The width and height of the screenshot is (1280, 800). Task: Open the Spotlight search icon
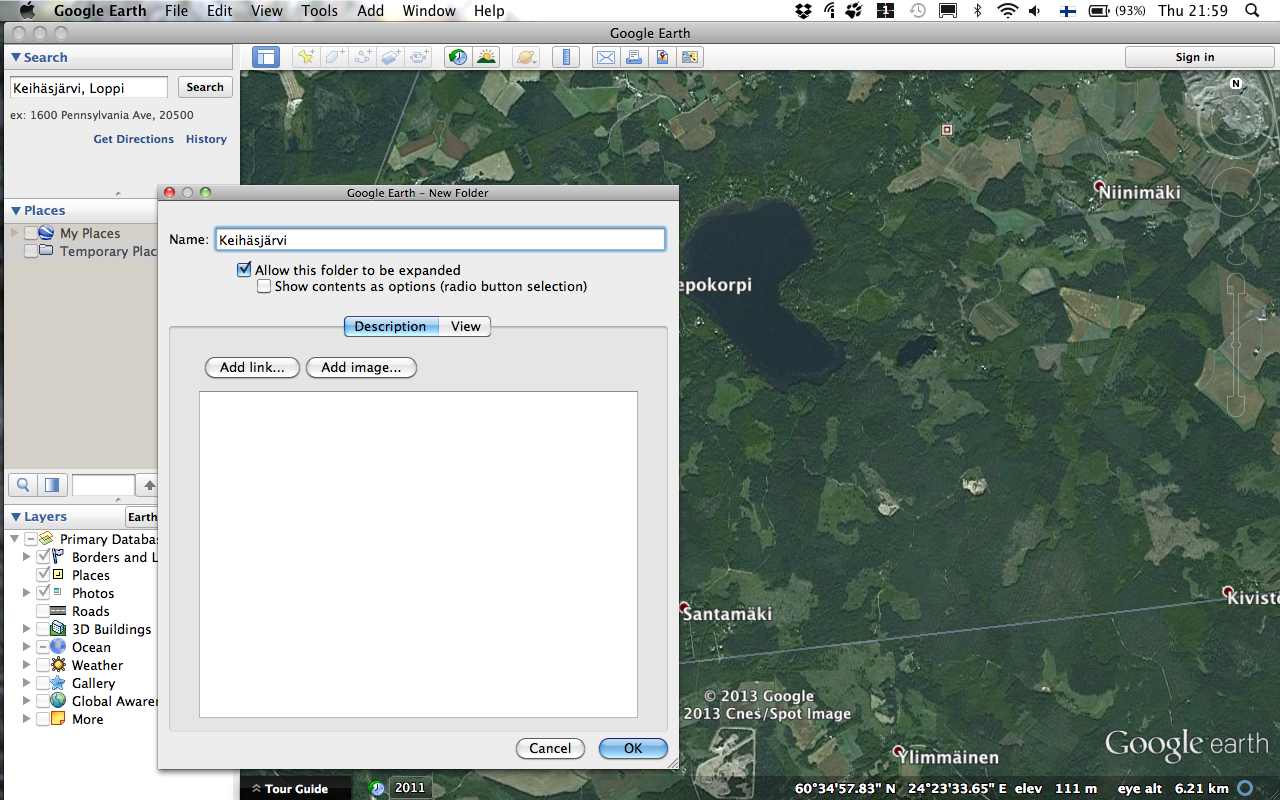tap(1252, 11)
